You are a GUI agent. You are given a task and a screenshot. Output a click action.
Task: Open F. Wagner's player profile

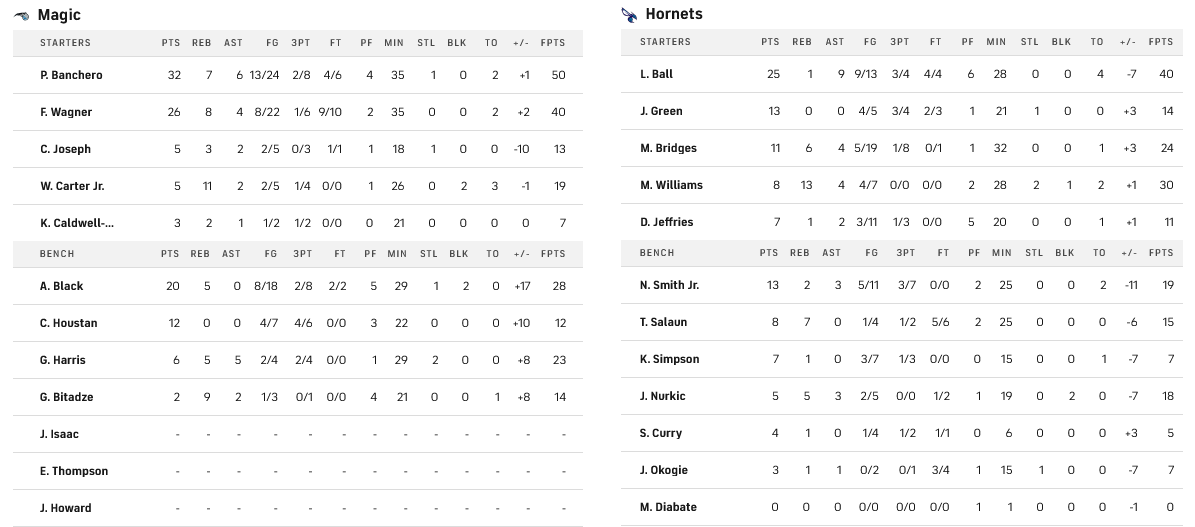[x=66, y=112]
